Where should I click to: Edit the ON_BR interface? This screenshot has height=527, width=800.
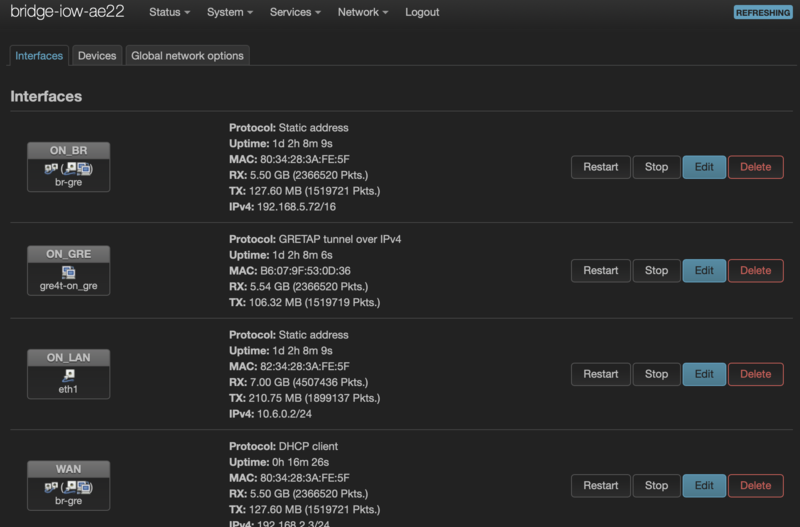pos(704,167)
